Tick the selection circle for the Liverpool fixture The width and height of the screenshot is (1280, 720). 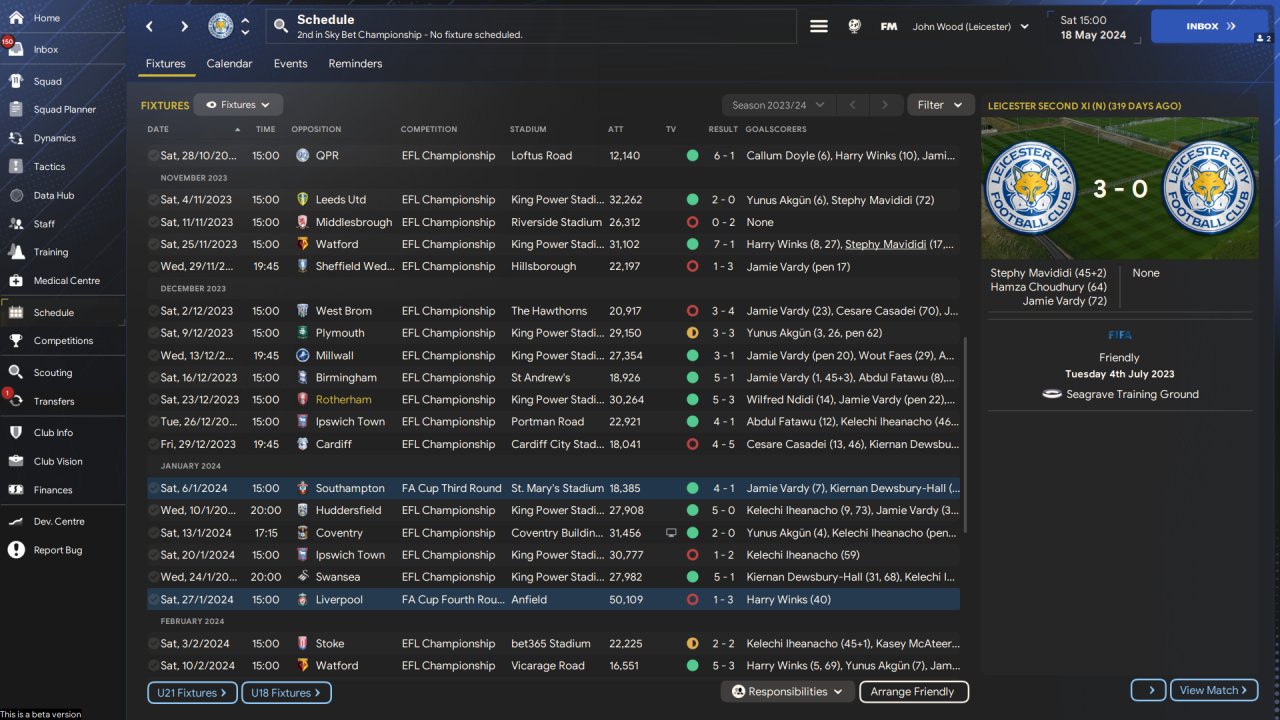pyautogui.click(x=153, y=600)
